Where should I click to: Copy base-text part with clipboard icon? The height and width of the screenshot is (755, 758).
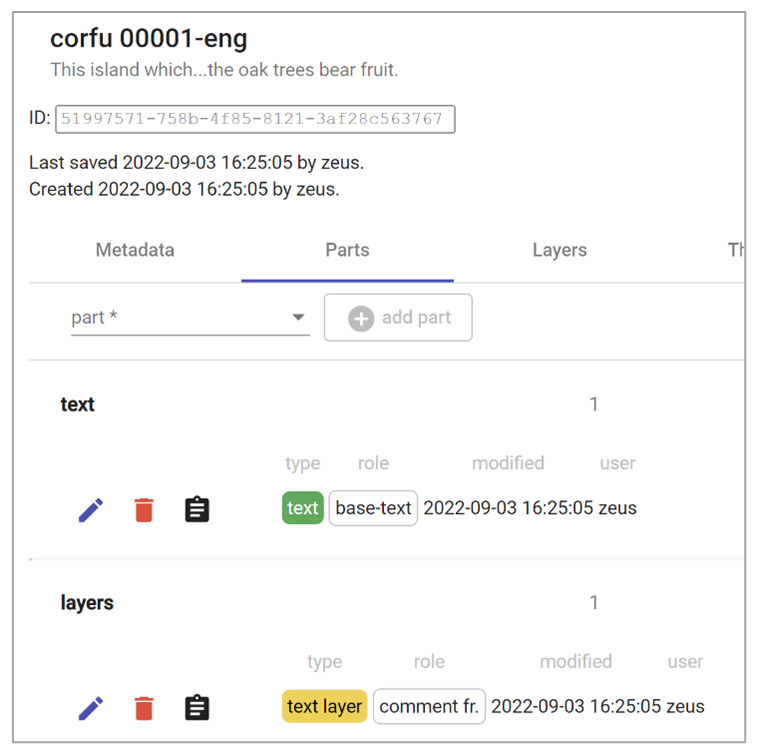(197, 509)
